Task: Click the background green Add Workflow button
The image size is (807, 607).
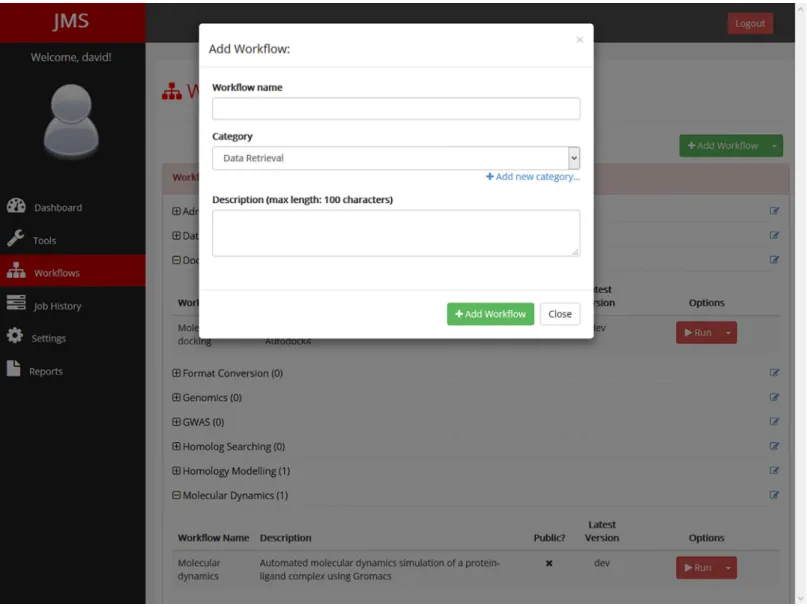Action: pos(723,146)
